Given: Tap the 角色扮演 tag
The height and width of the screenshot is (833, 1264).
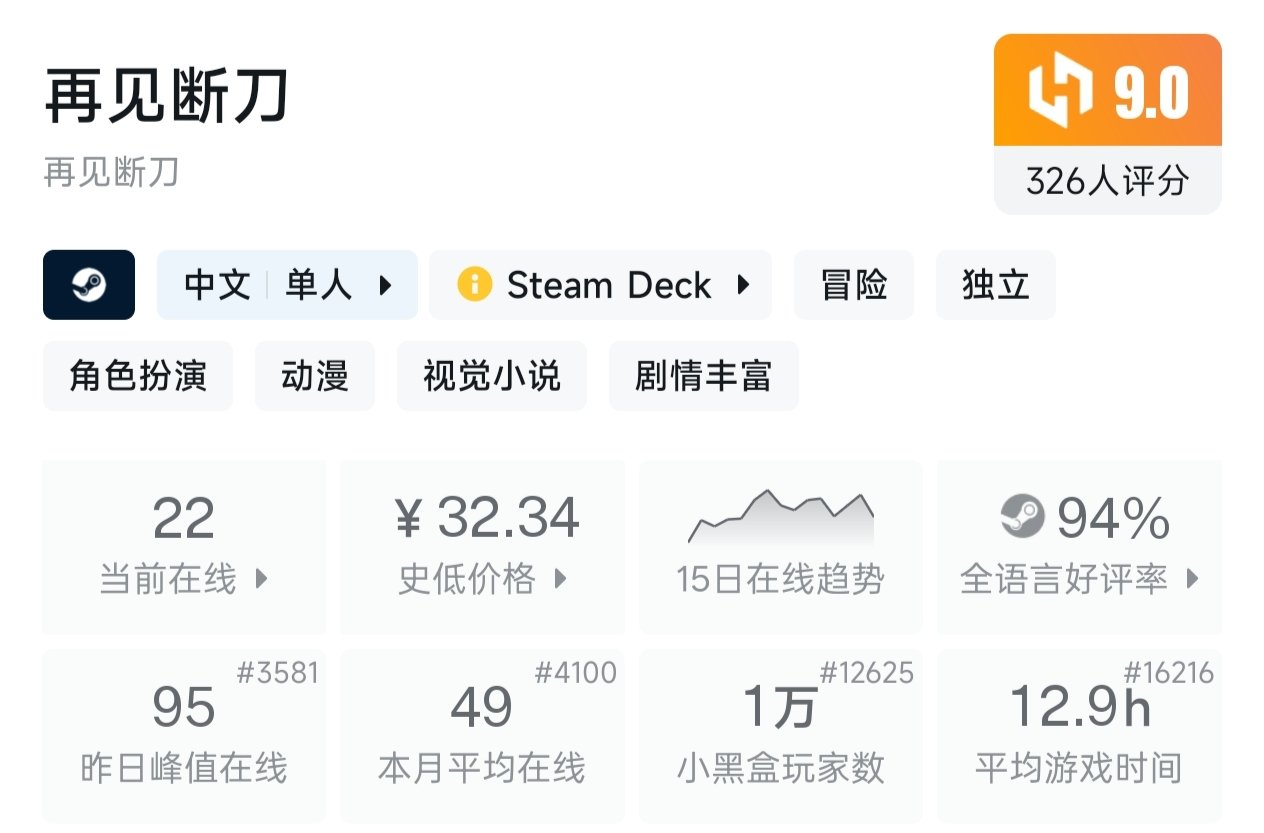Looking at the screenshot, I should pyautogui.click(x=138, y=376).
